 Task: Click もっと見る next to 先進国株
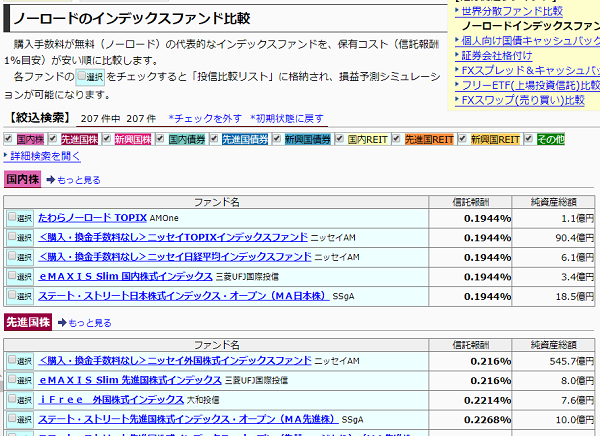[x=90, y=323]
